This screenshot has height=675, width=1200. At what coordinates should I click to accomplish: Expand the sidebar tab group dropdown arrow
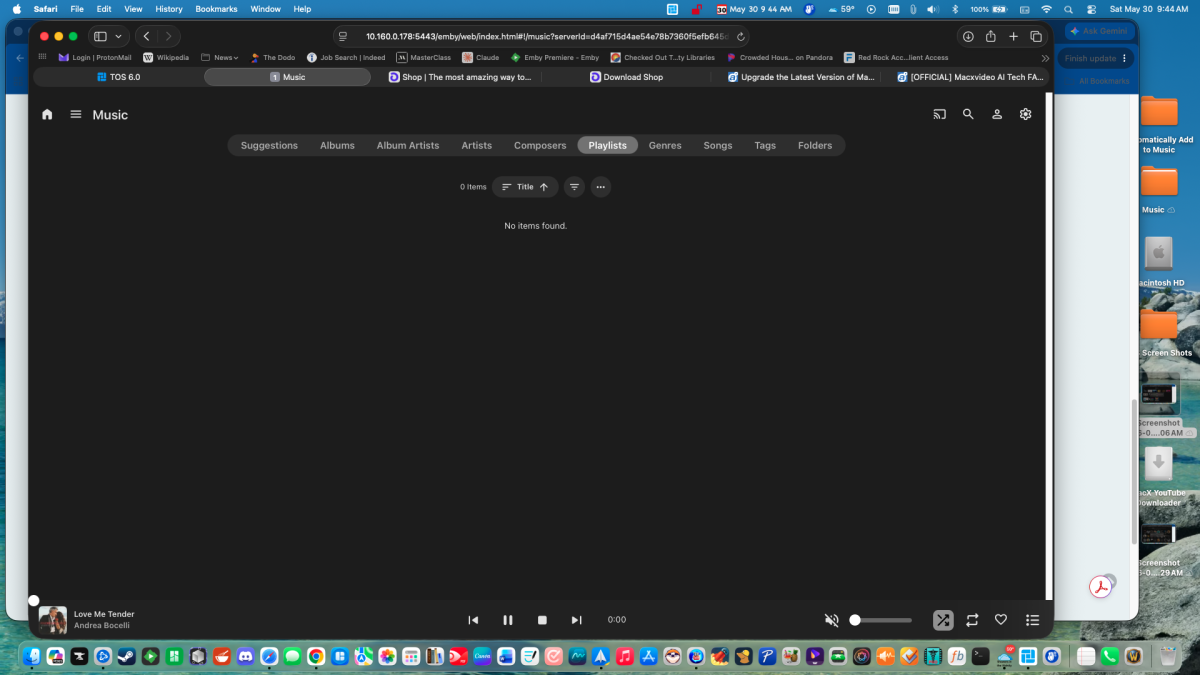[x=119, y=36]
